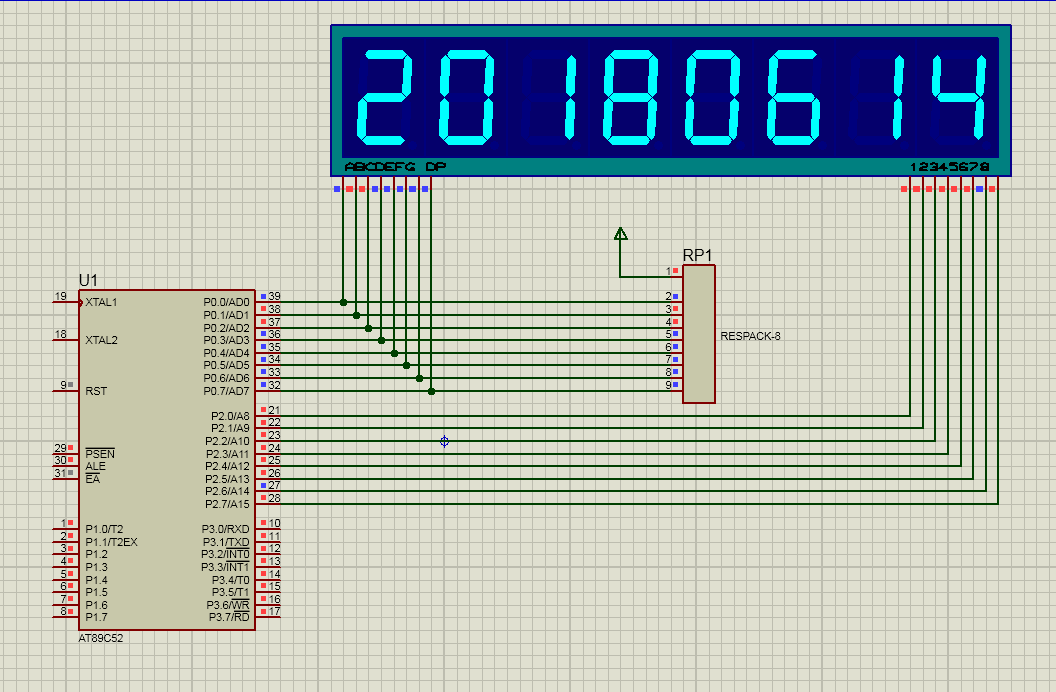The width and height of the screenshot is (1056, 692).
Task: Click the P2.7/A15 pin label
Action: pos(228,504)
